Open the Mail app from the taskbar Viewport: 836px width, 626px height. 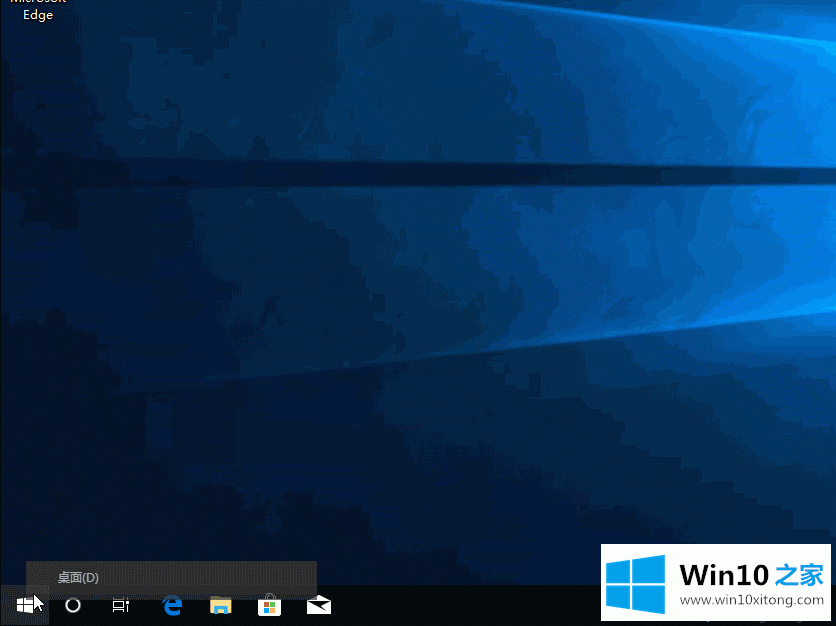319,605
